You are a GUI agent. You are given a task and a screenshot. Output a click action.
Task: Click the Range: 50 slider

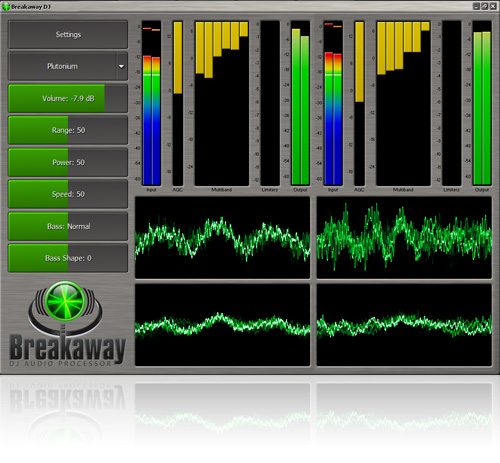pos(68,130)
